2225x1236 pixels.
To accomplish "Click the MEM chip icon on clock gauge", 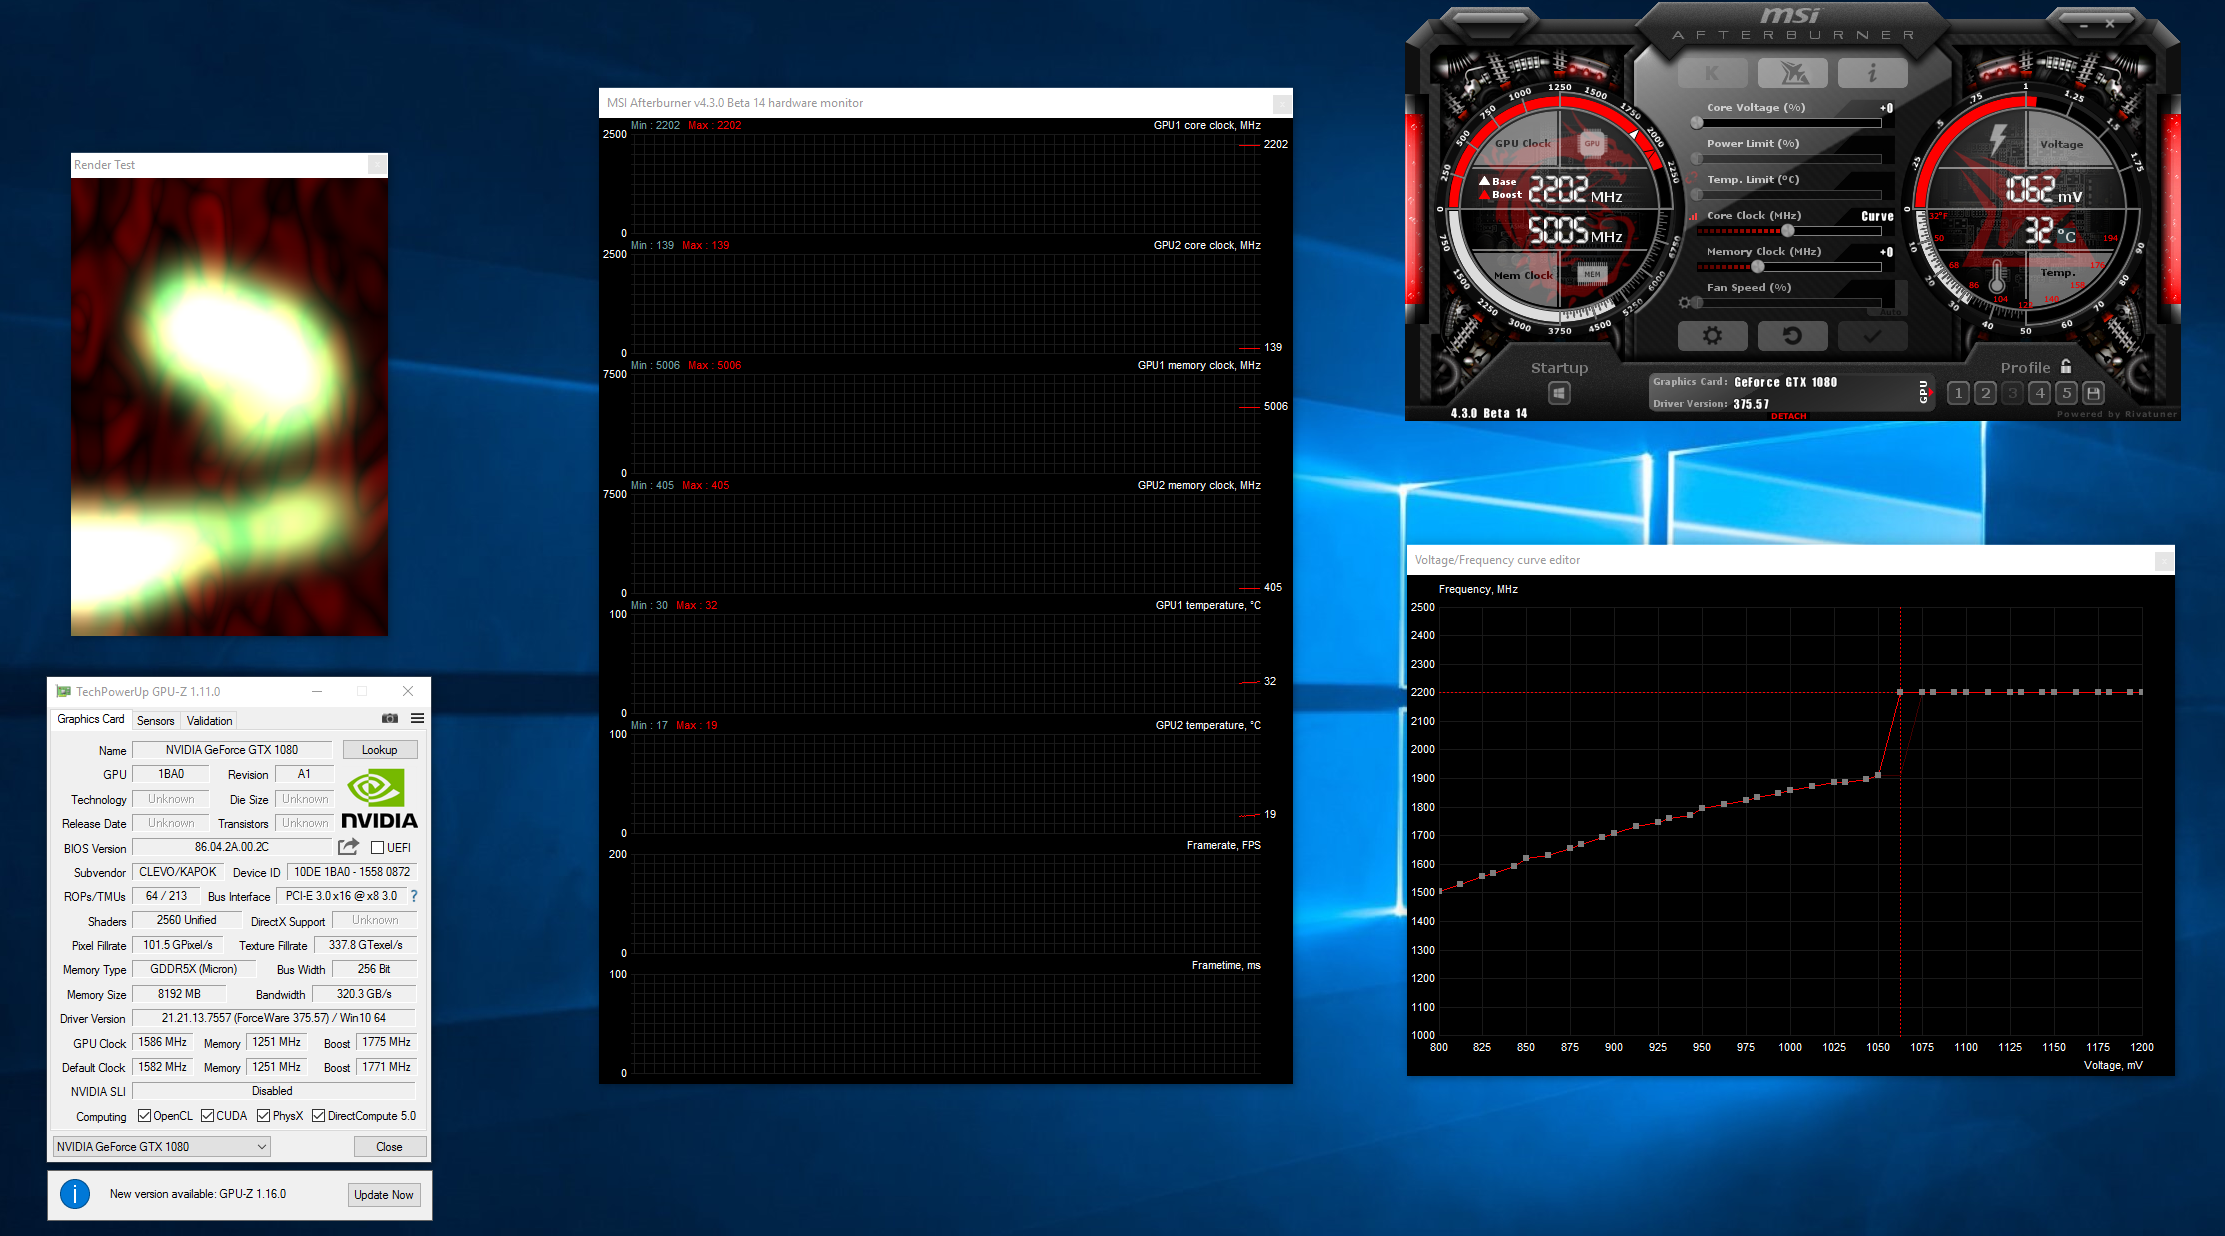I will [x=1592, y=274].
